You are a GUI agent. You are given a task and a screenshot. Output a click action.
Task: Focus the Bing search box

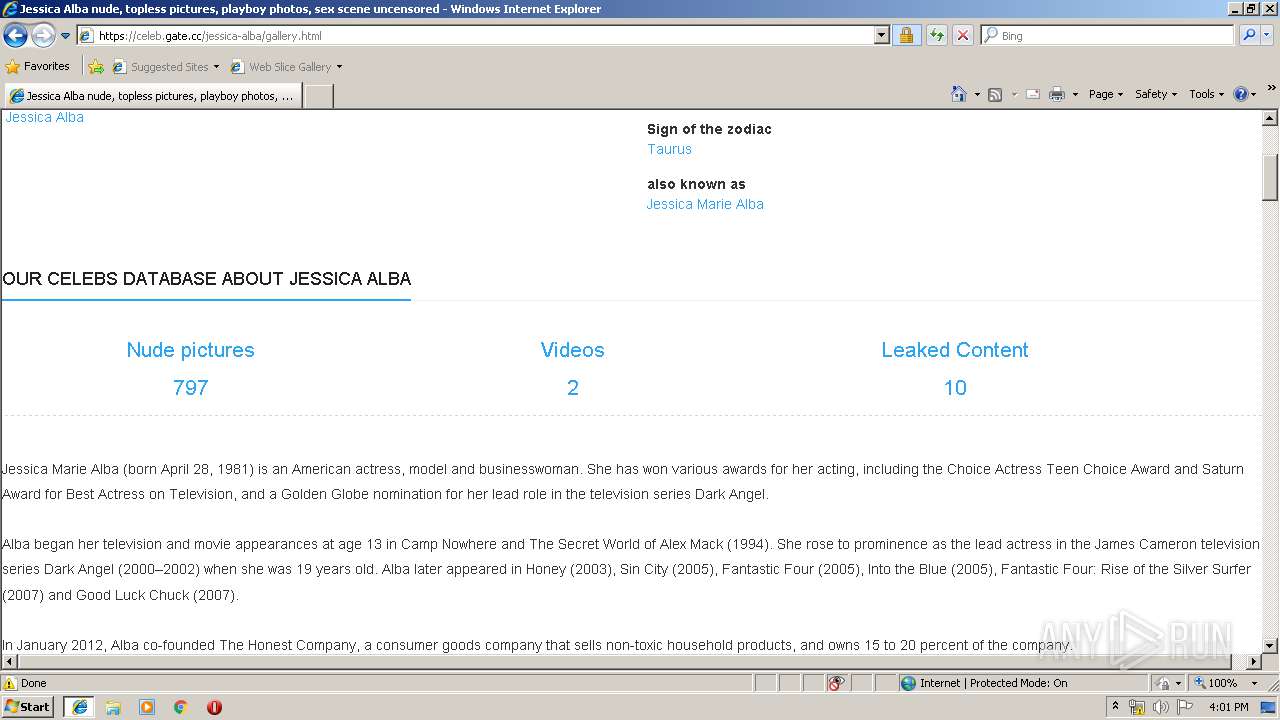point(1108,35)
